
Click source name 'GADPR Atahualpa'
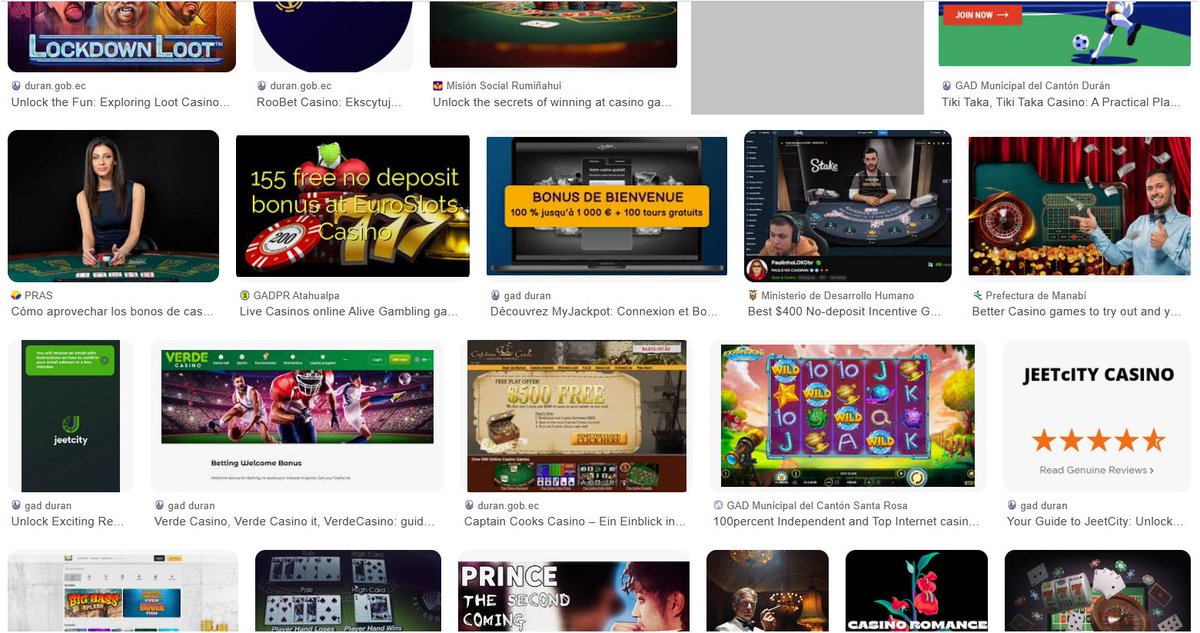coord(298,296)
